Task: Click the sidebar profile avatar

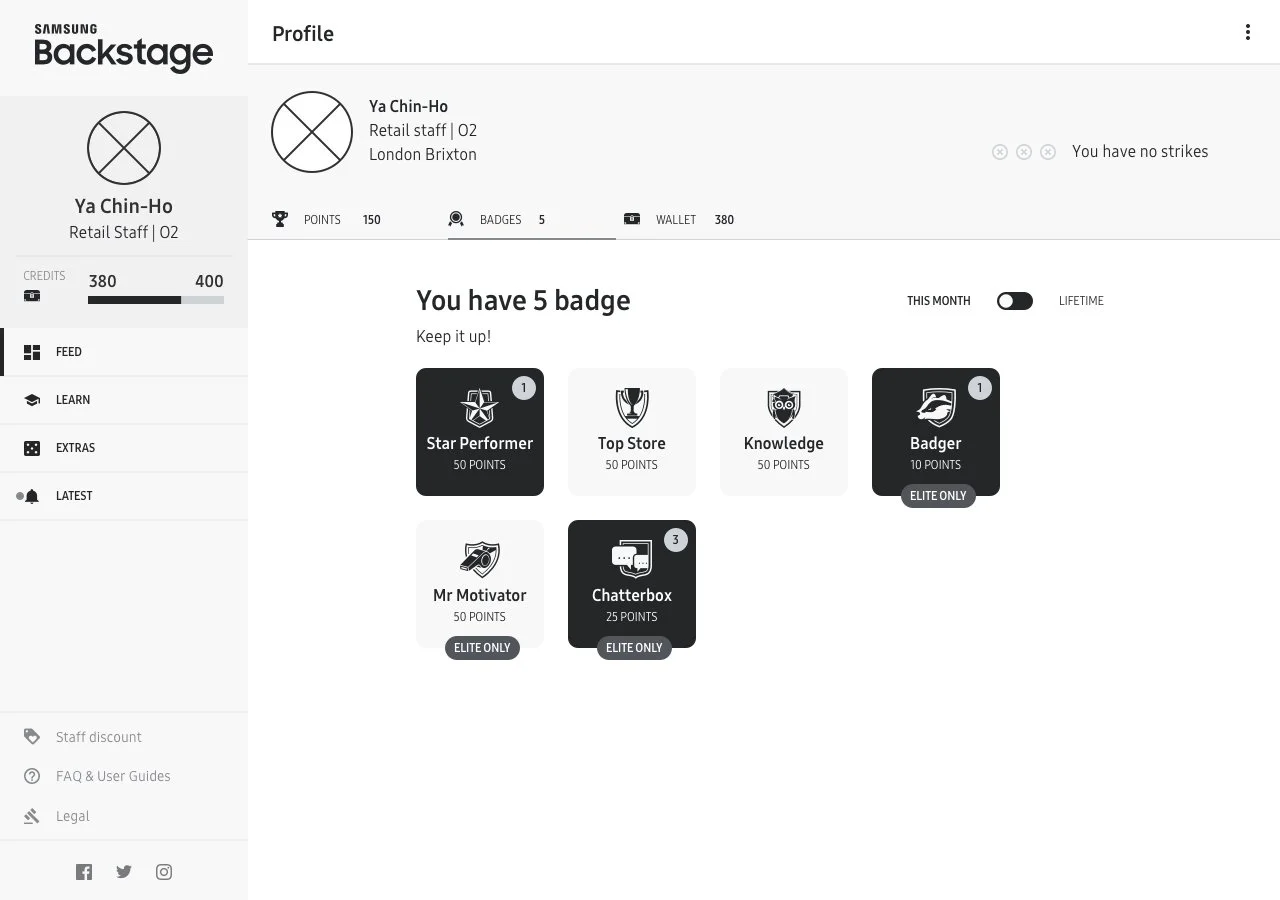Action: (x=124, y=148)
